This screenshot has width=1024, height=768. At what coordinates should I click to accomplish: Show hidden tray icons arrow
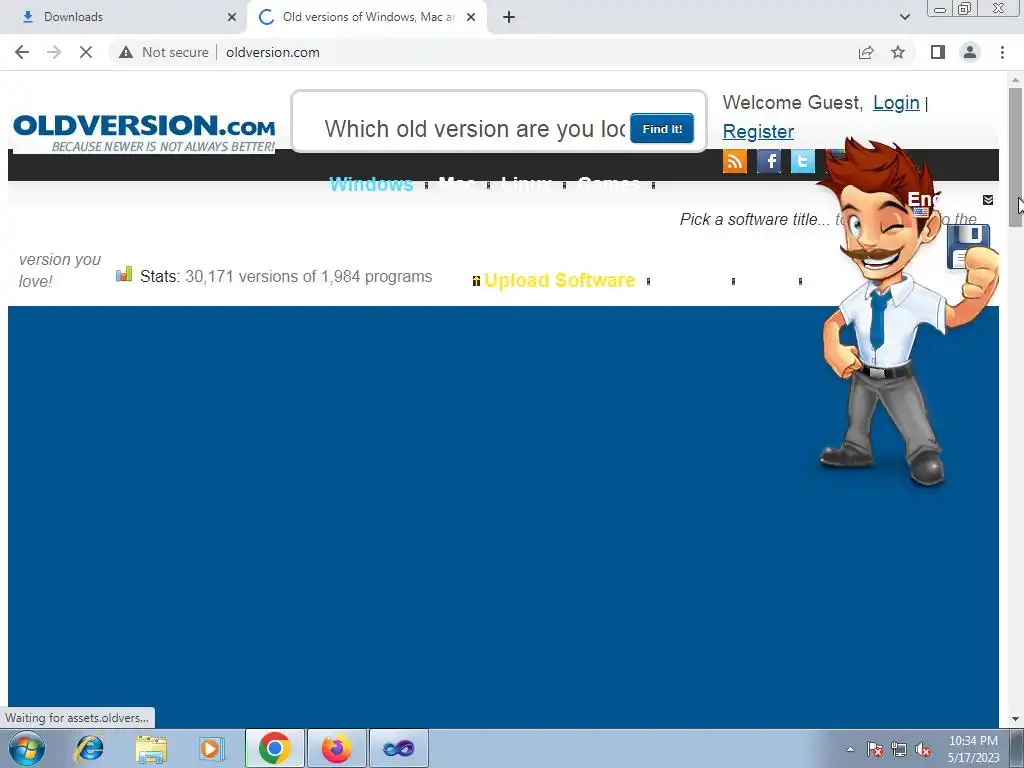(x=850, y=749)
